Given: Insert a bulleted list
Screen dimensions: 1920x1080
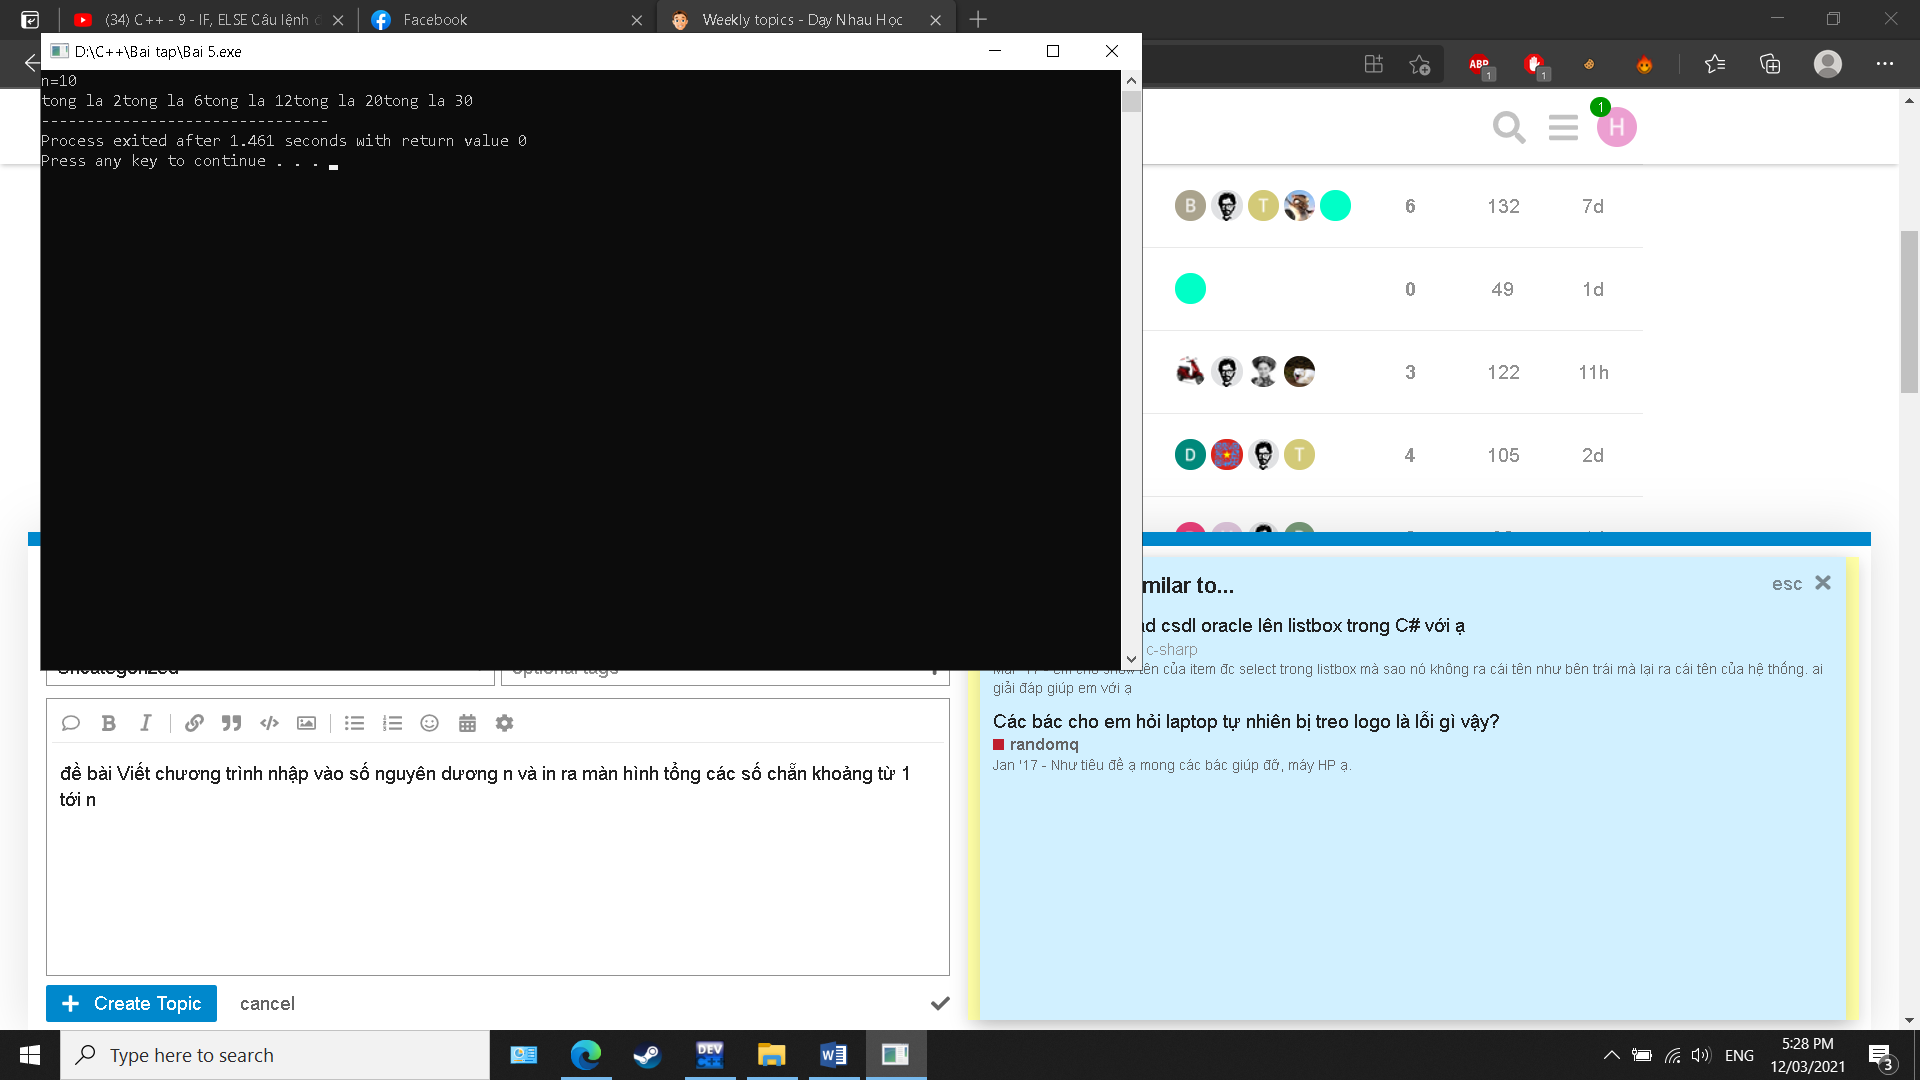Looking at the screenshot, I should (x=354, y=723).
